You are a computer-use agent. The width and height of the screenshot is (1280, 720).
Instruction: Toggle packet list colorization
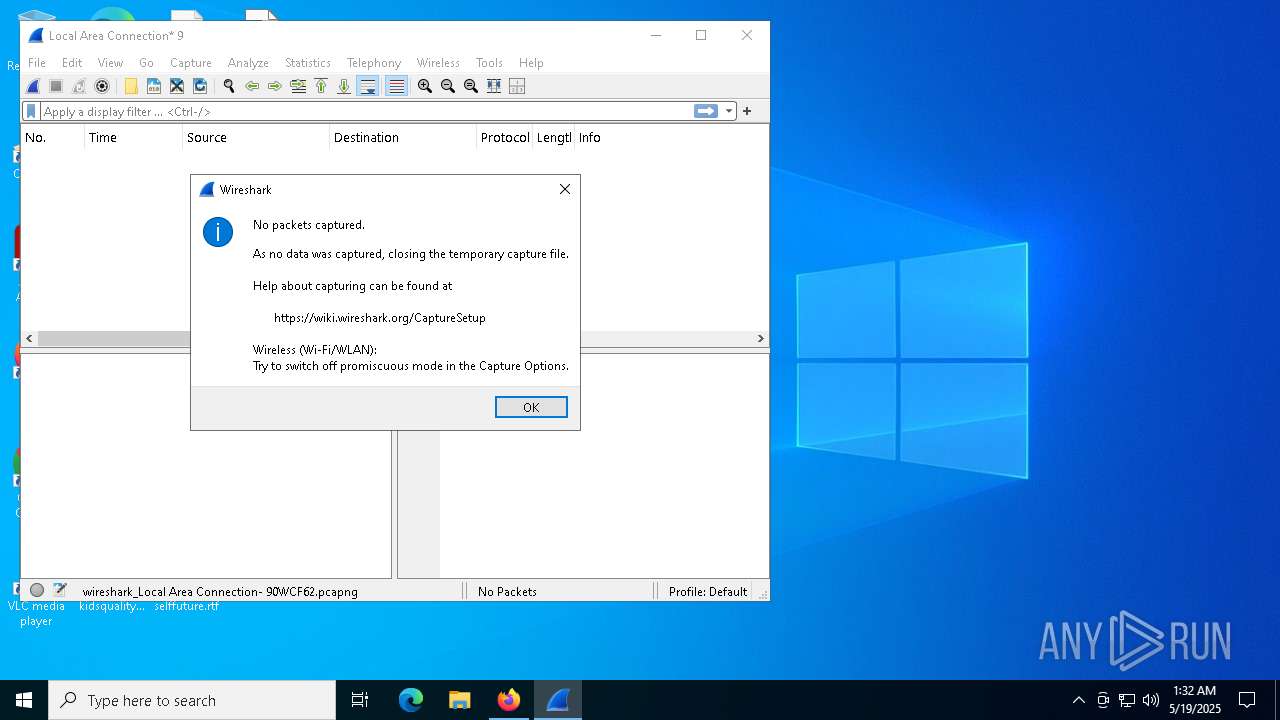click(x=396, y=86)
